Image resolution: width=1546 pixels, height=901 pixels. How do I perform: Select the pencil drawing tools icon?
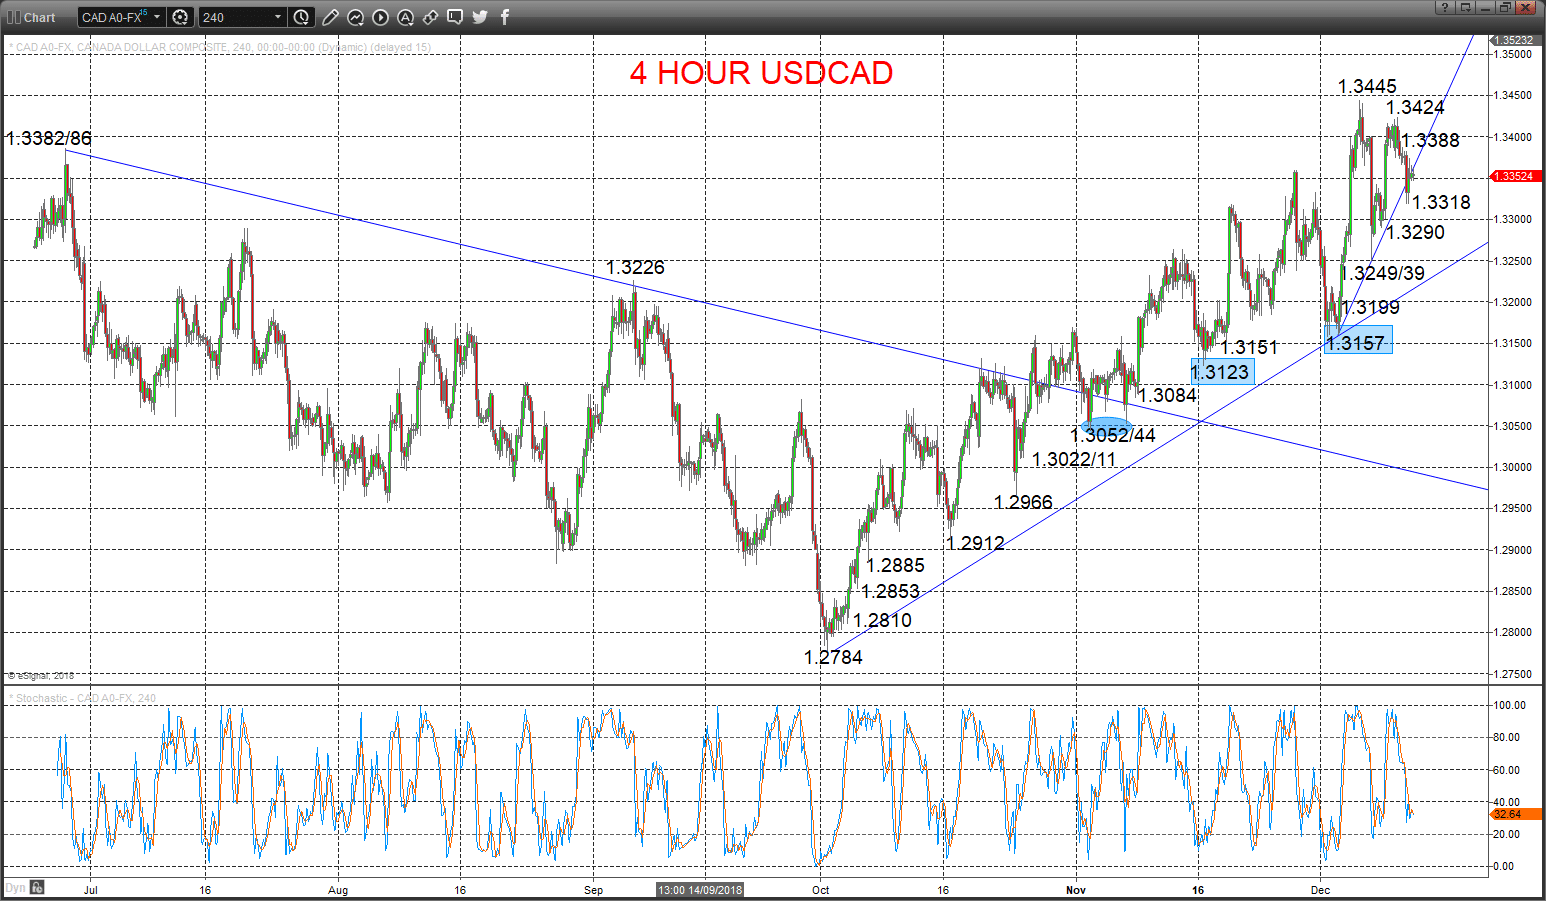[x=330, y=17]
